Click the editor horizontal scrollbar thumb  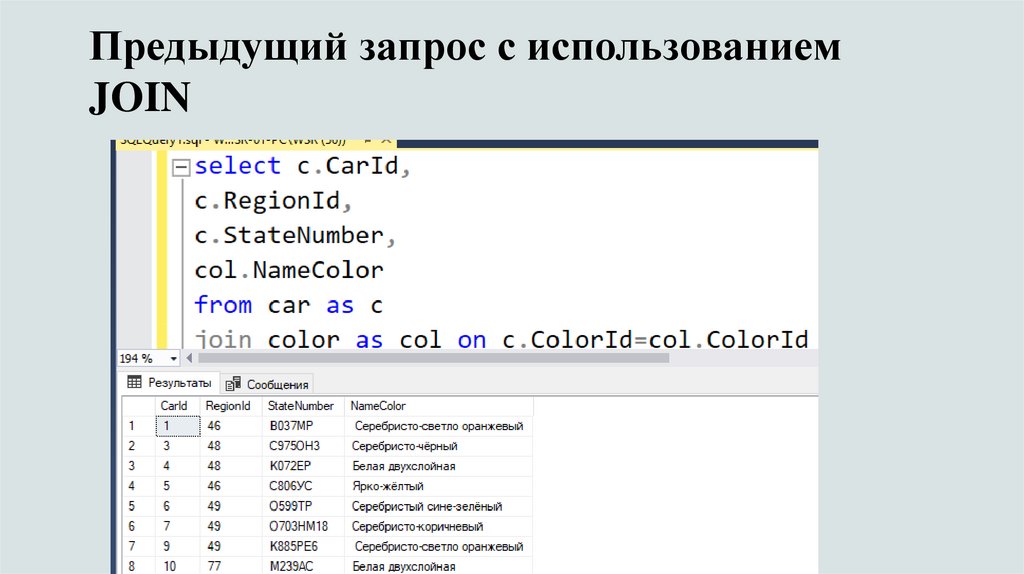click(434, 358)
